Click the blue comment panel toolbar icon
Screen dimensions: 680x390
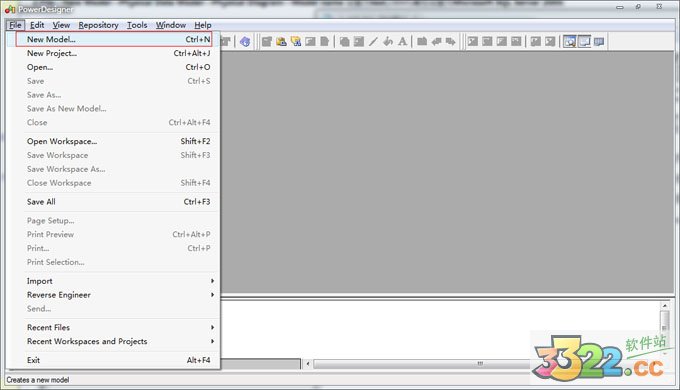599,42
